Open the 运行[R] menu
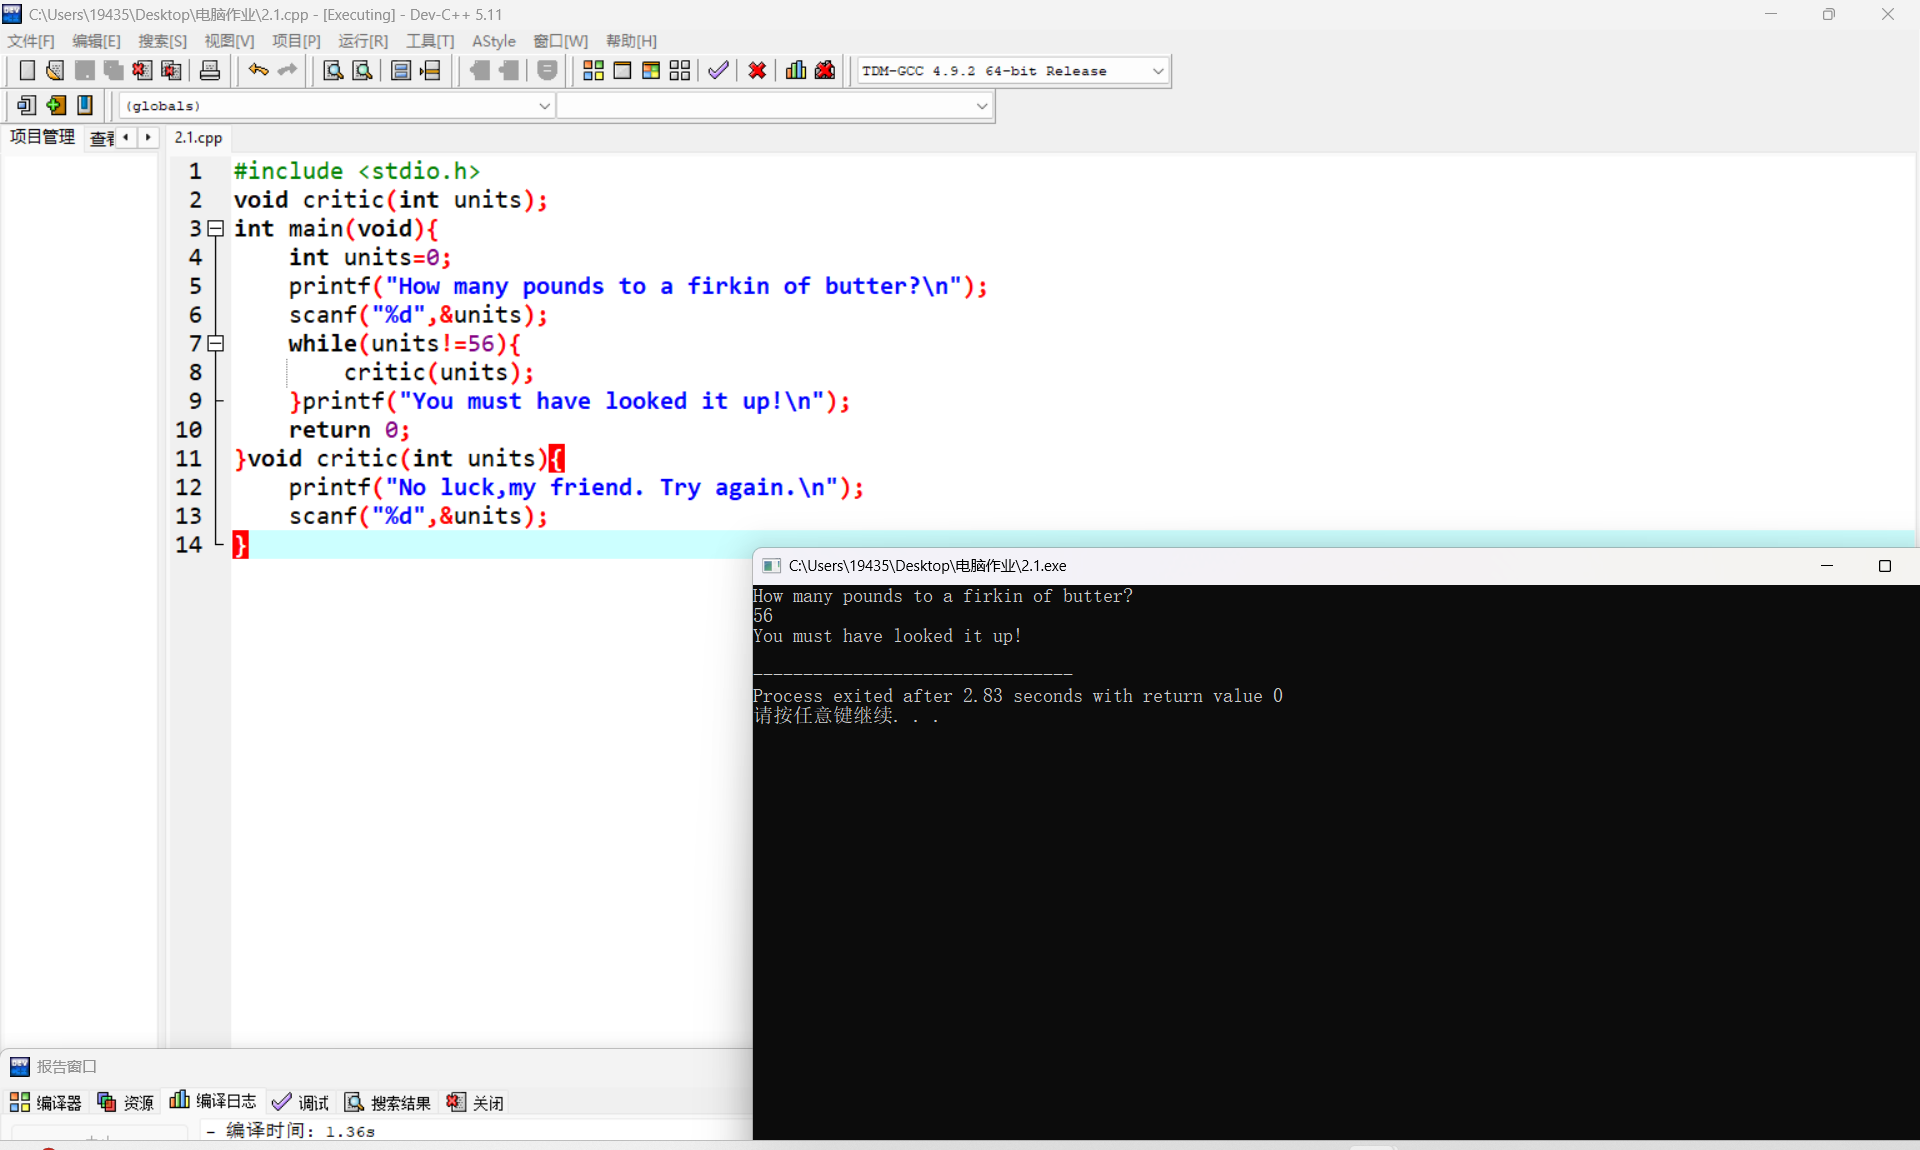The height and width of the screenshot is (1150, 1920). (x=362, y=41)
